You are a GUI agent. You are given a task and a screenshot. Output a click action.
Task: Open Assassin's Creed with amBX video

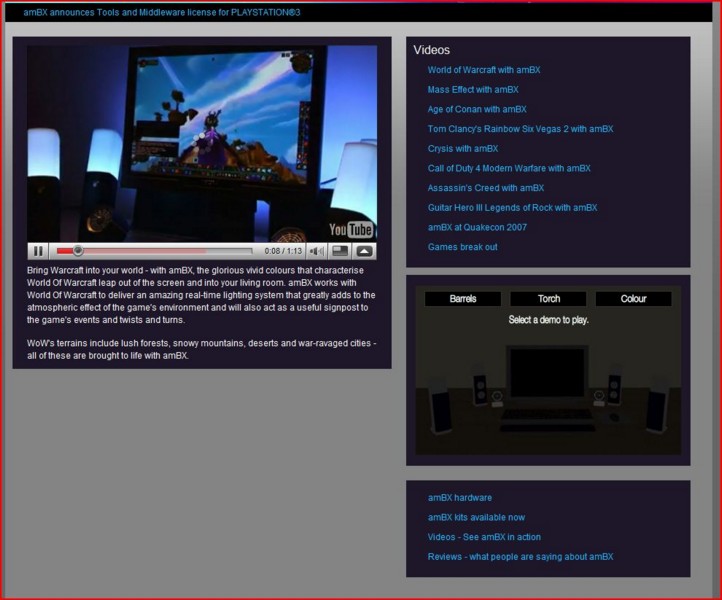(x=486, y=188)
